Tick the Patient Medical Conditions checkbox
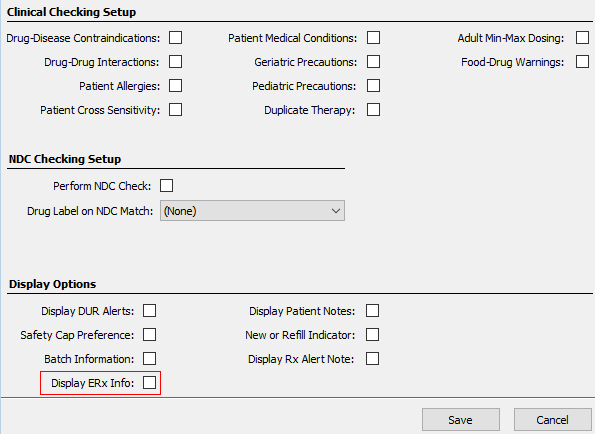The height and width of the screenshot is (434, 595). pyautogui.click(x=373, y=38)
